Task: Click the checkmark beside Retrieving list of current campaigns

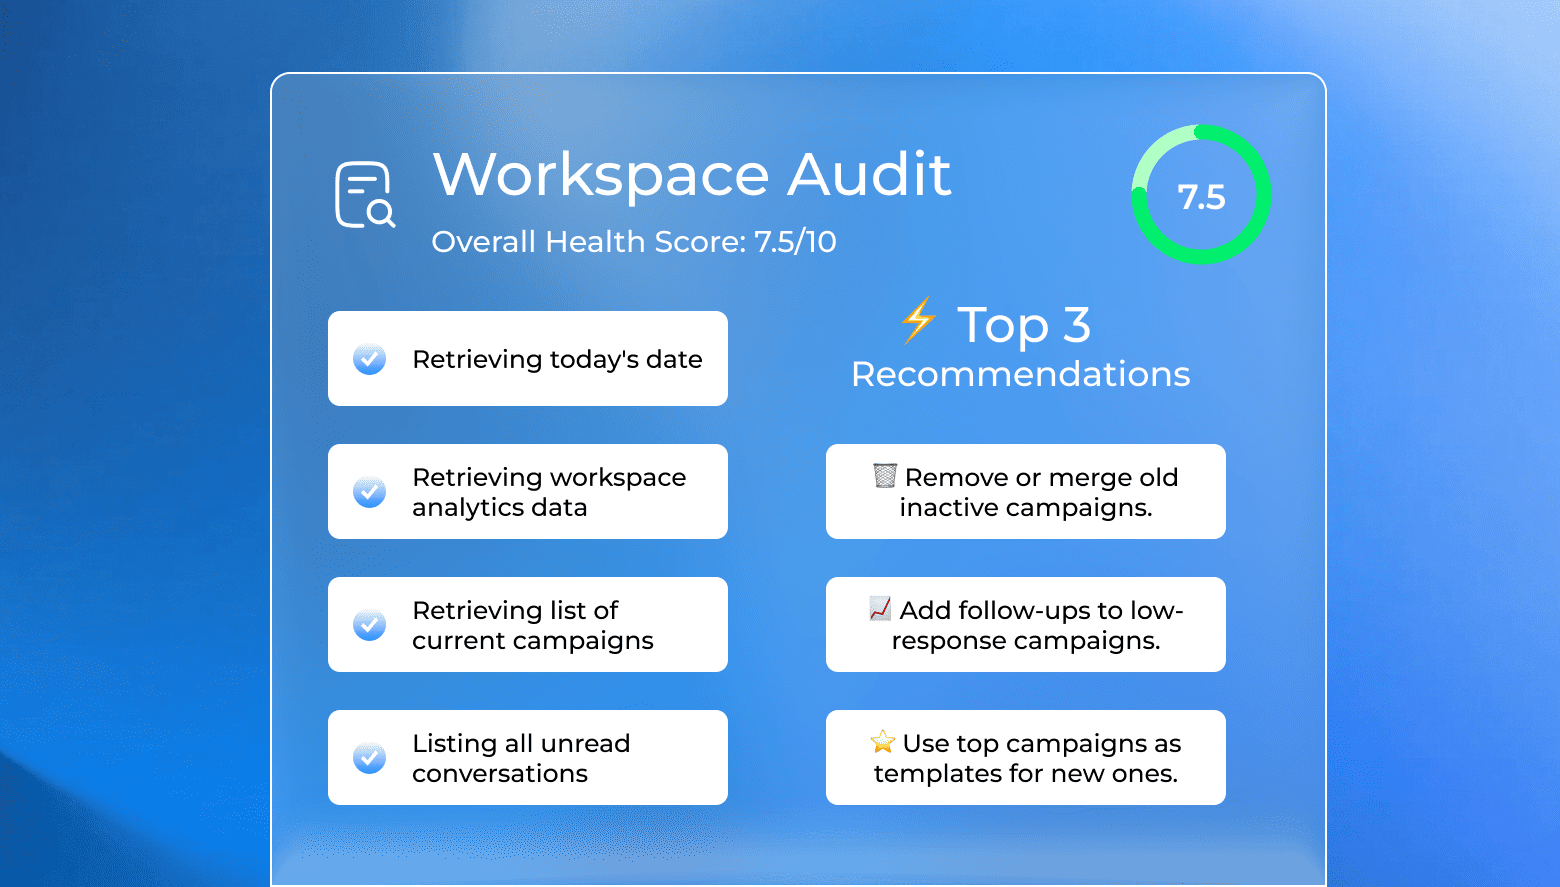Action: pyautogui.click(x=370, y=625)
